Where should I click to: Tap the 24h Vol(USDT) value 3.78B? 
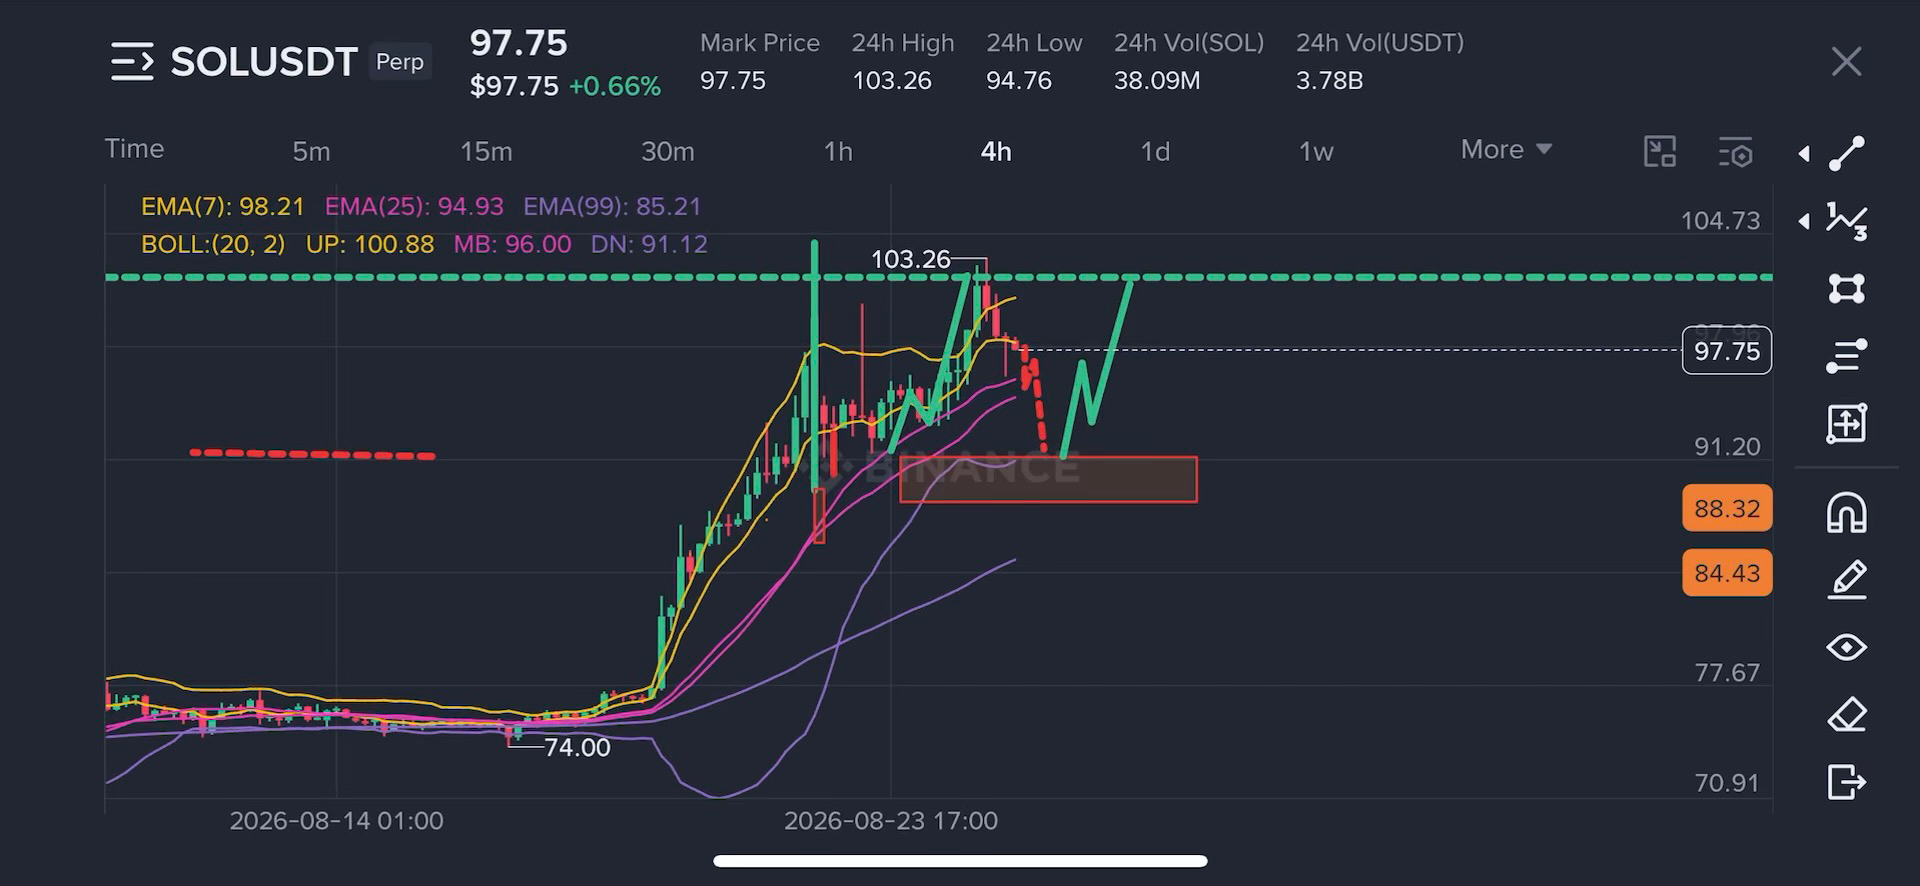click(1329, 80)
